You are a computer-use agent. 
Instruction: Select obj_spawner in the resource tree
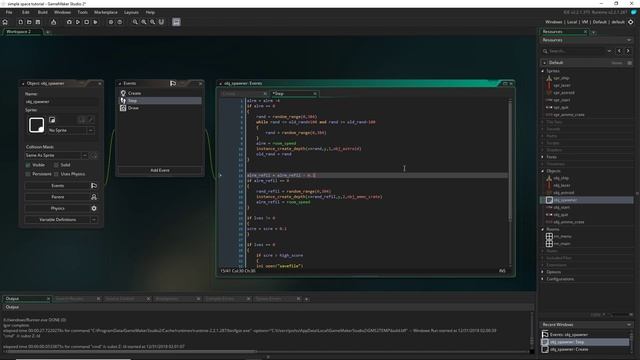click(587, 200)
